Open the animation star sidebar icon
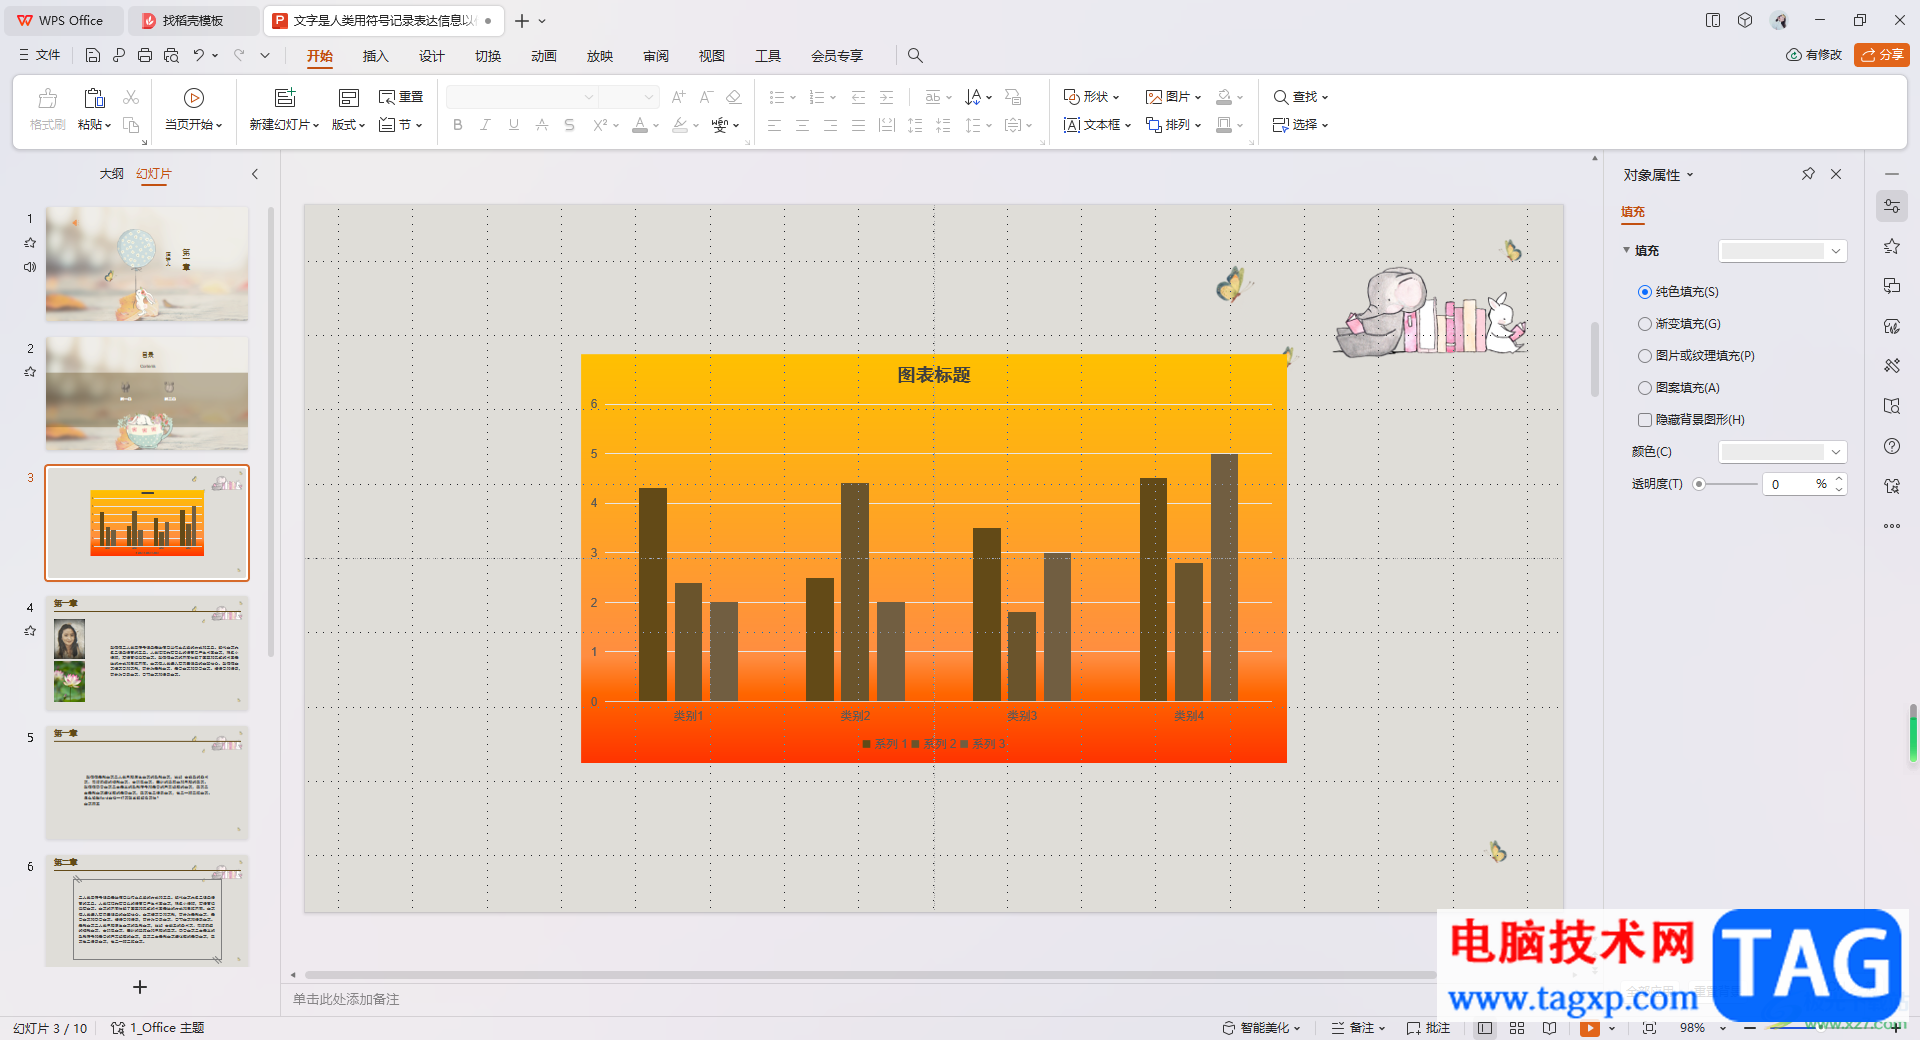Screen dimensions: 1920x1040 pos(1892,246)
